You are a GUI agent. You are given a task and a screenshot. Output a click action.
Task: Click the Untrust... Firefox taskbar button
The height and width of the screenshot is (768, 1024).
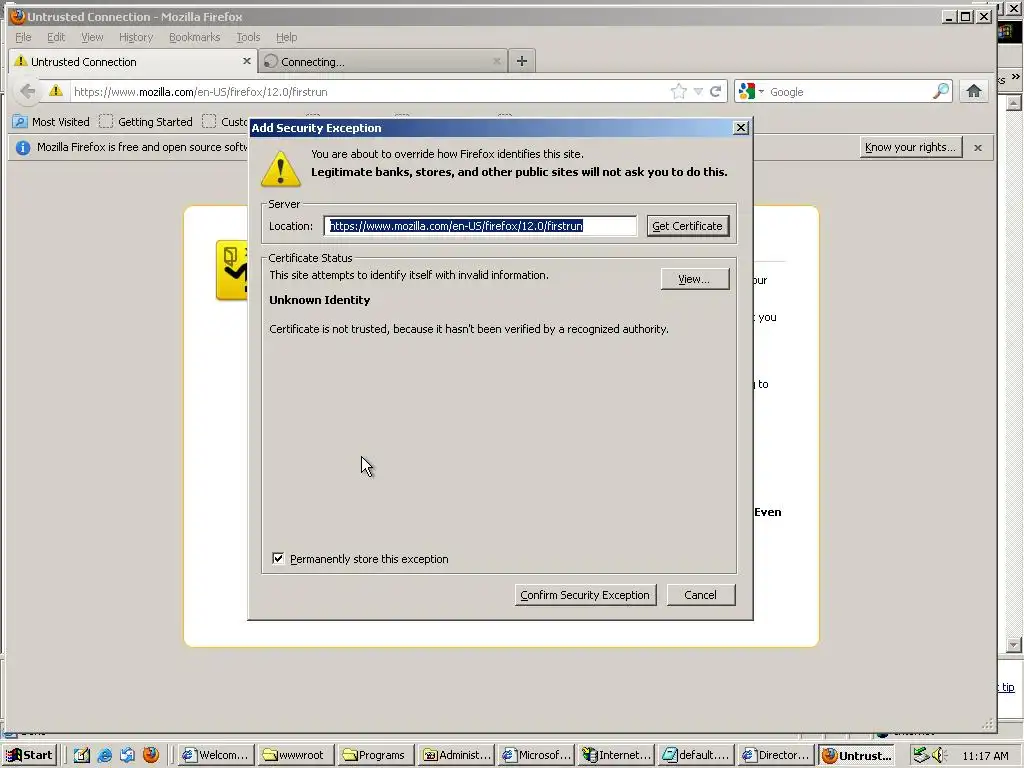(857, 755)
